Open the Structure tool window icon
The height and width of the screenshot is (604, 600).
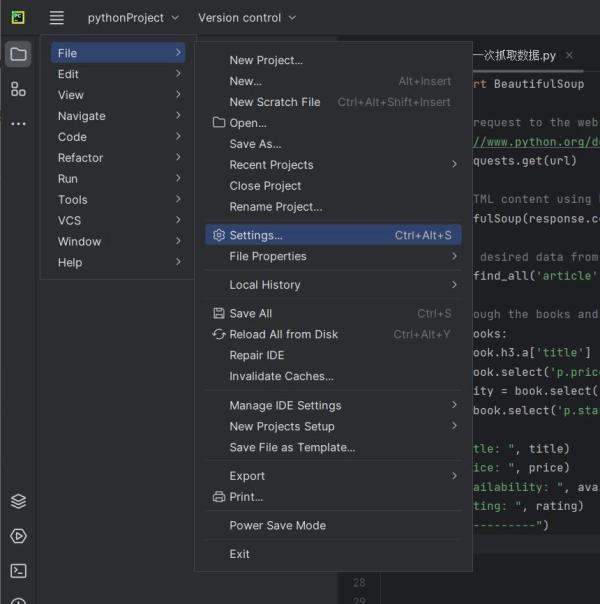point(18,89)
